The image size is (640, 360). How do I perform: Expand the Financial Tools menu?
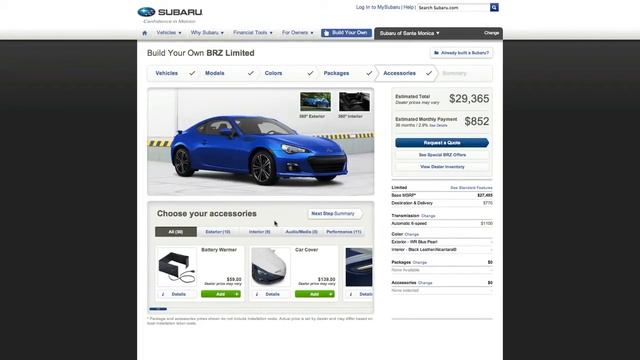coord(253,33)
